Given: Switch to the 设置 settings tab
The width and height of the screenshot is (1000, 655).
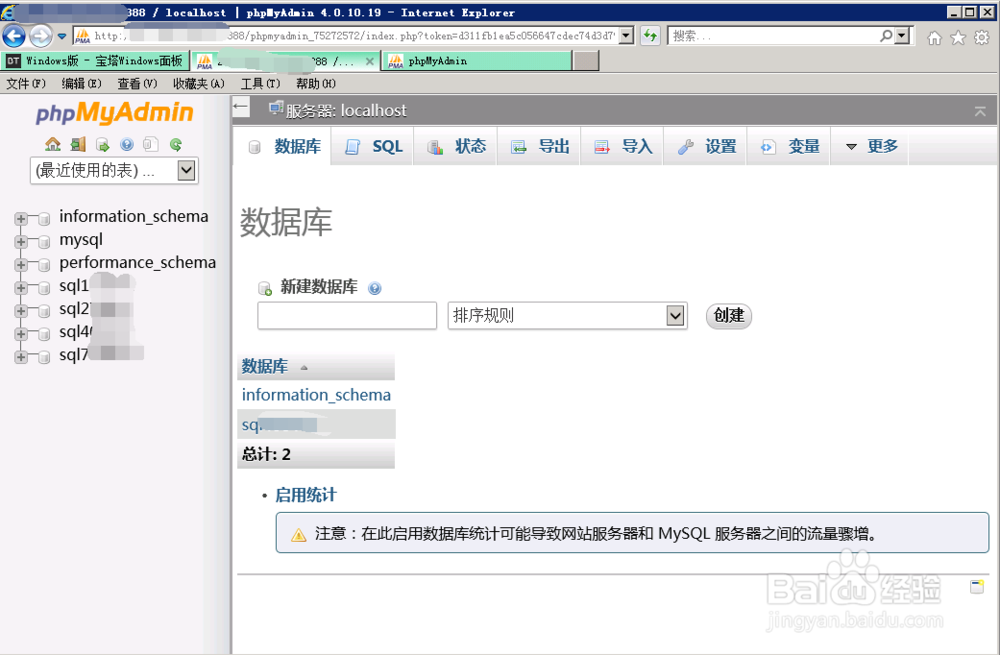Looking at the screenshot, I should [706, 146].
